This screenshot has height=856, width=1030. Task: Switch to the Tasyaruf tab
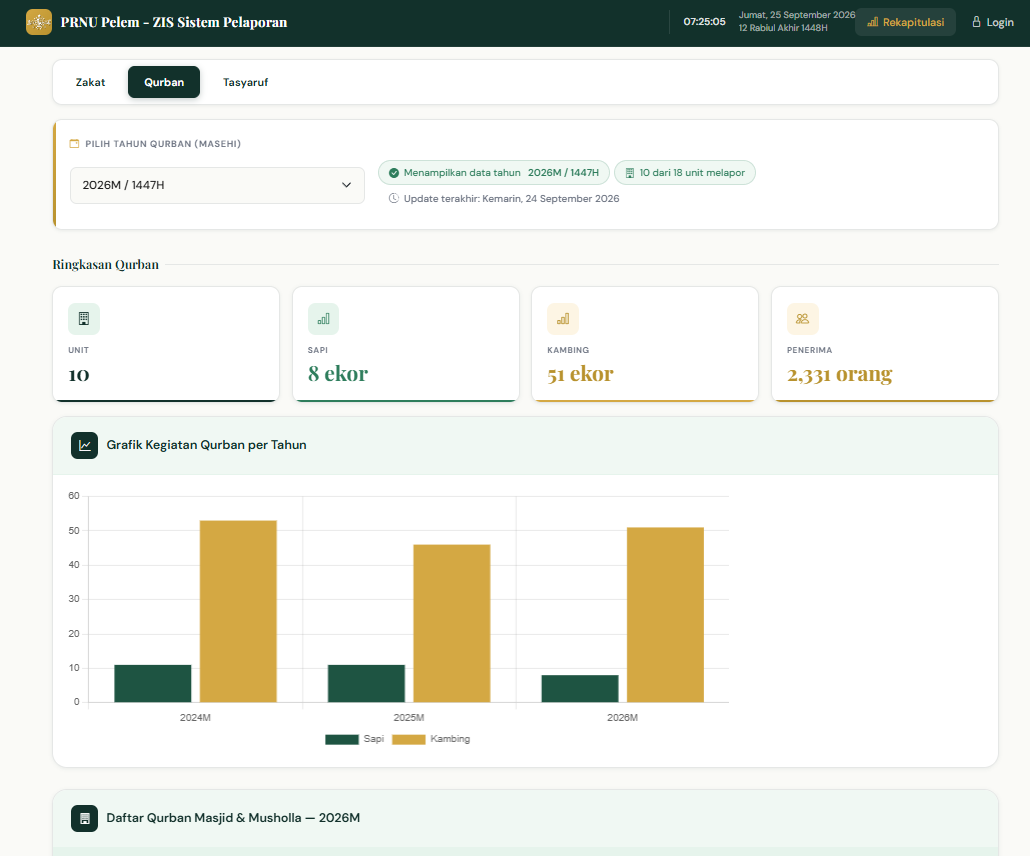tap(246, 82)
